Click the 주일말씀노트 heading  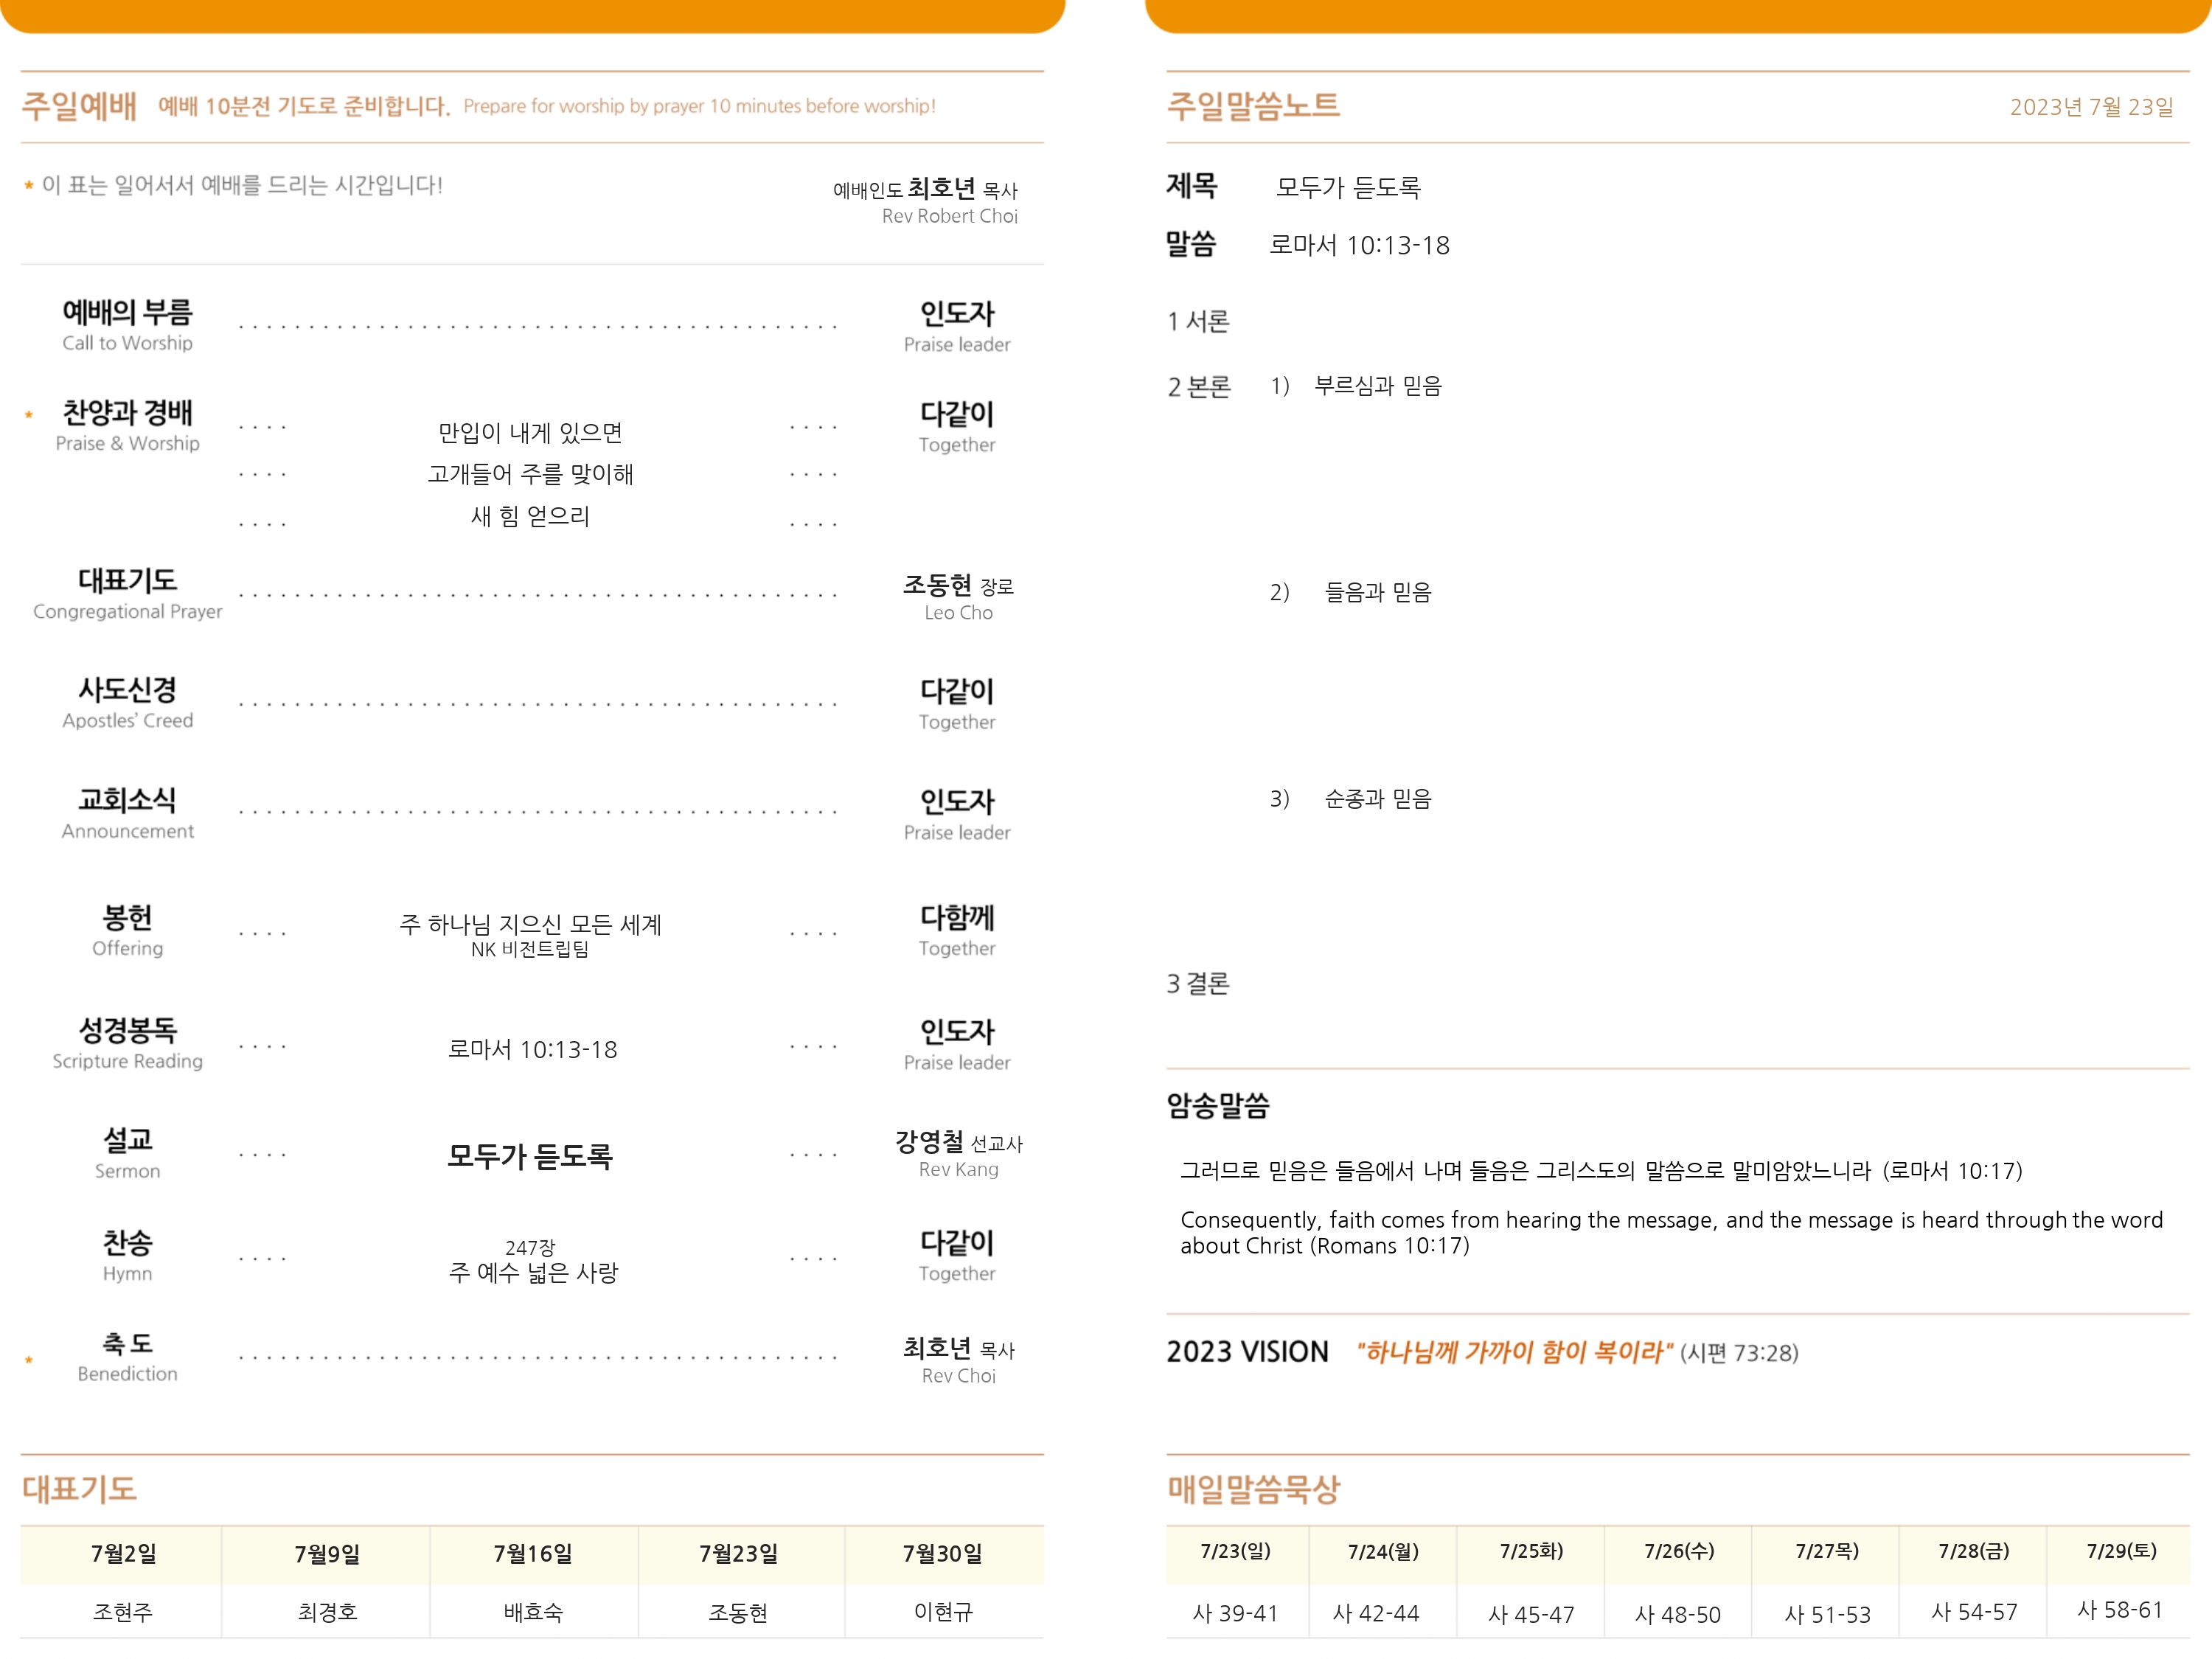(1252, 106)
